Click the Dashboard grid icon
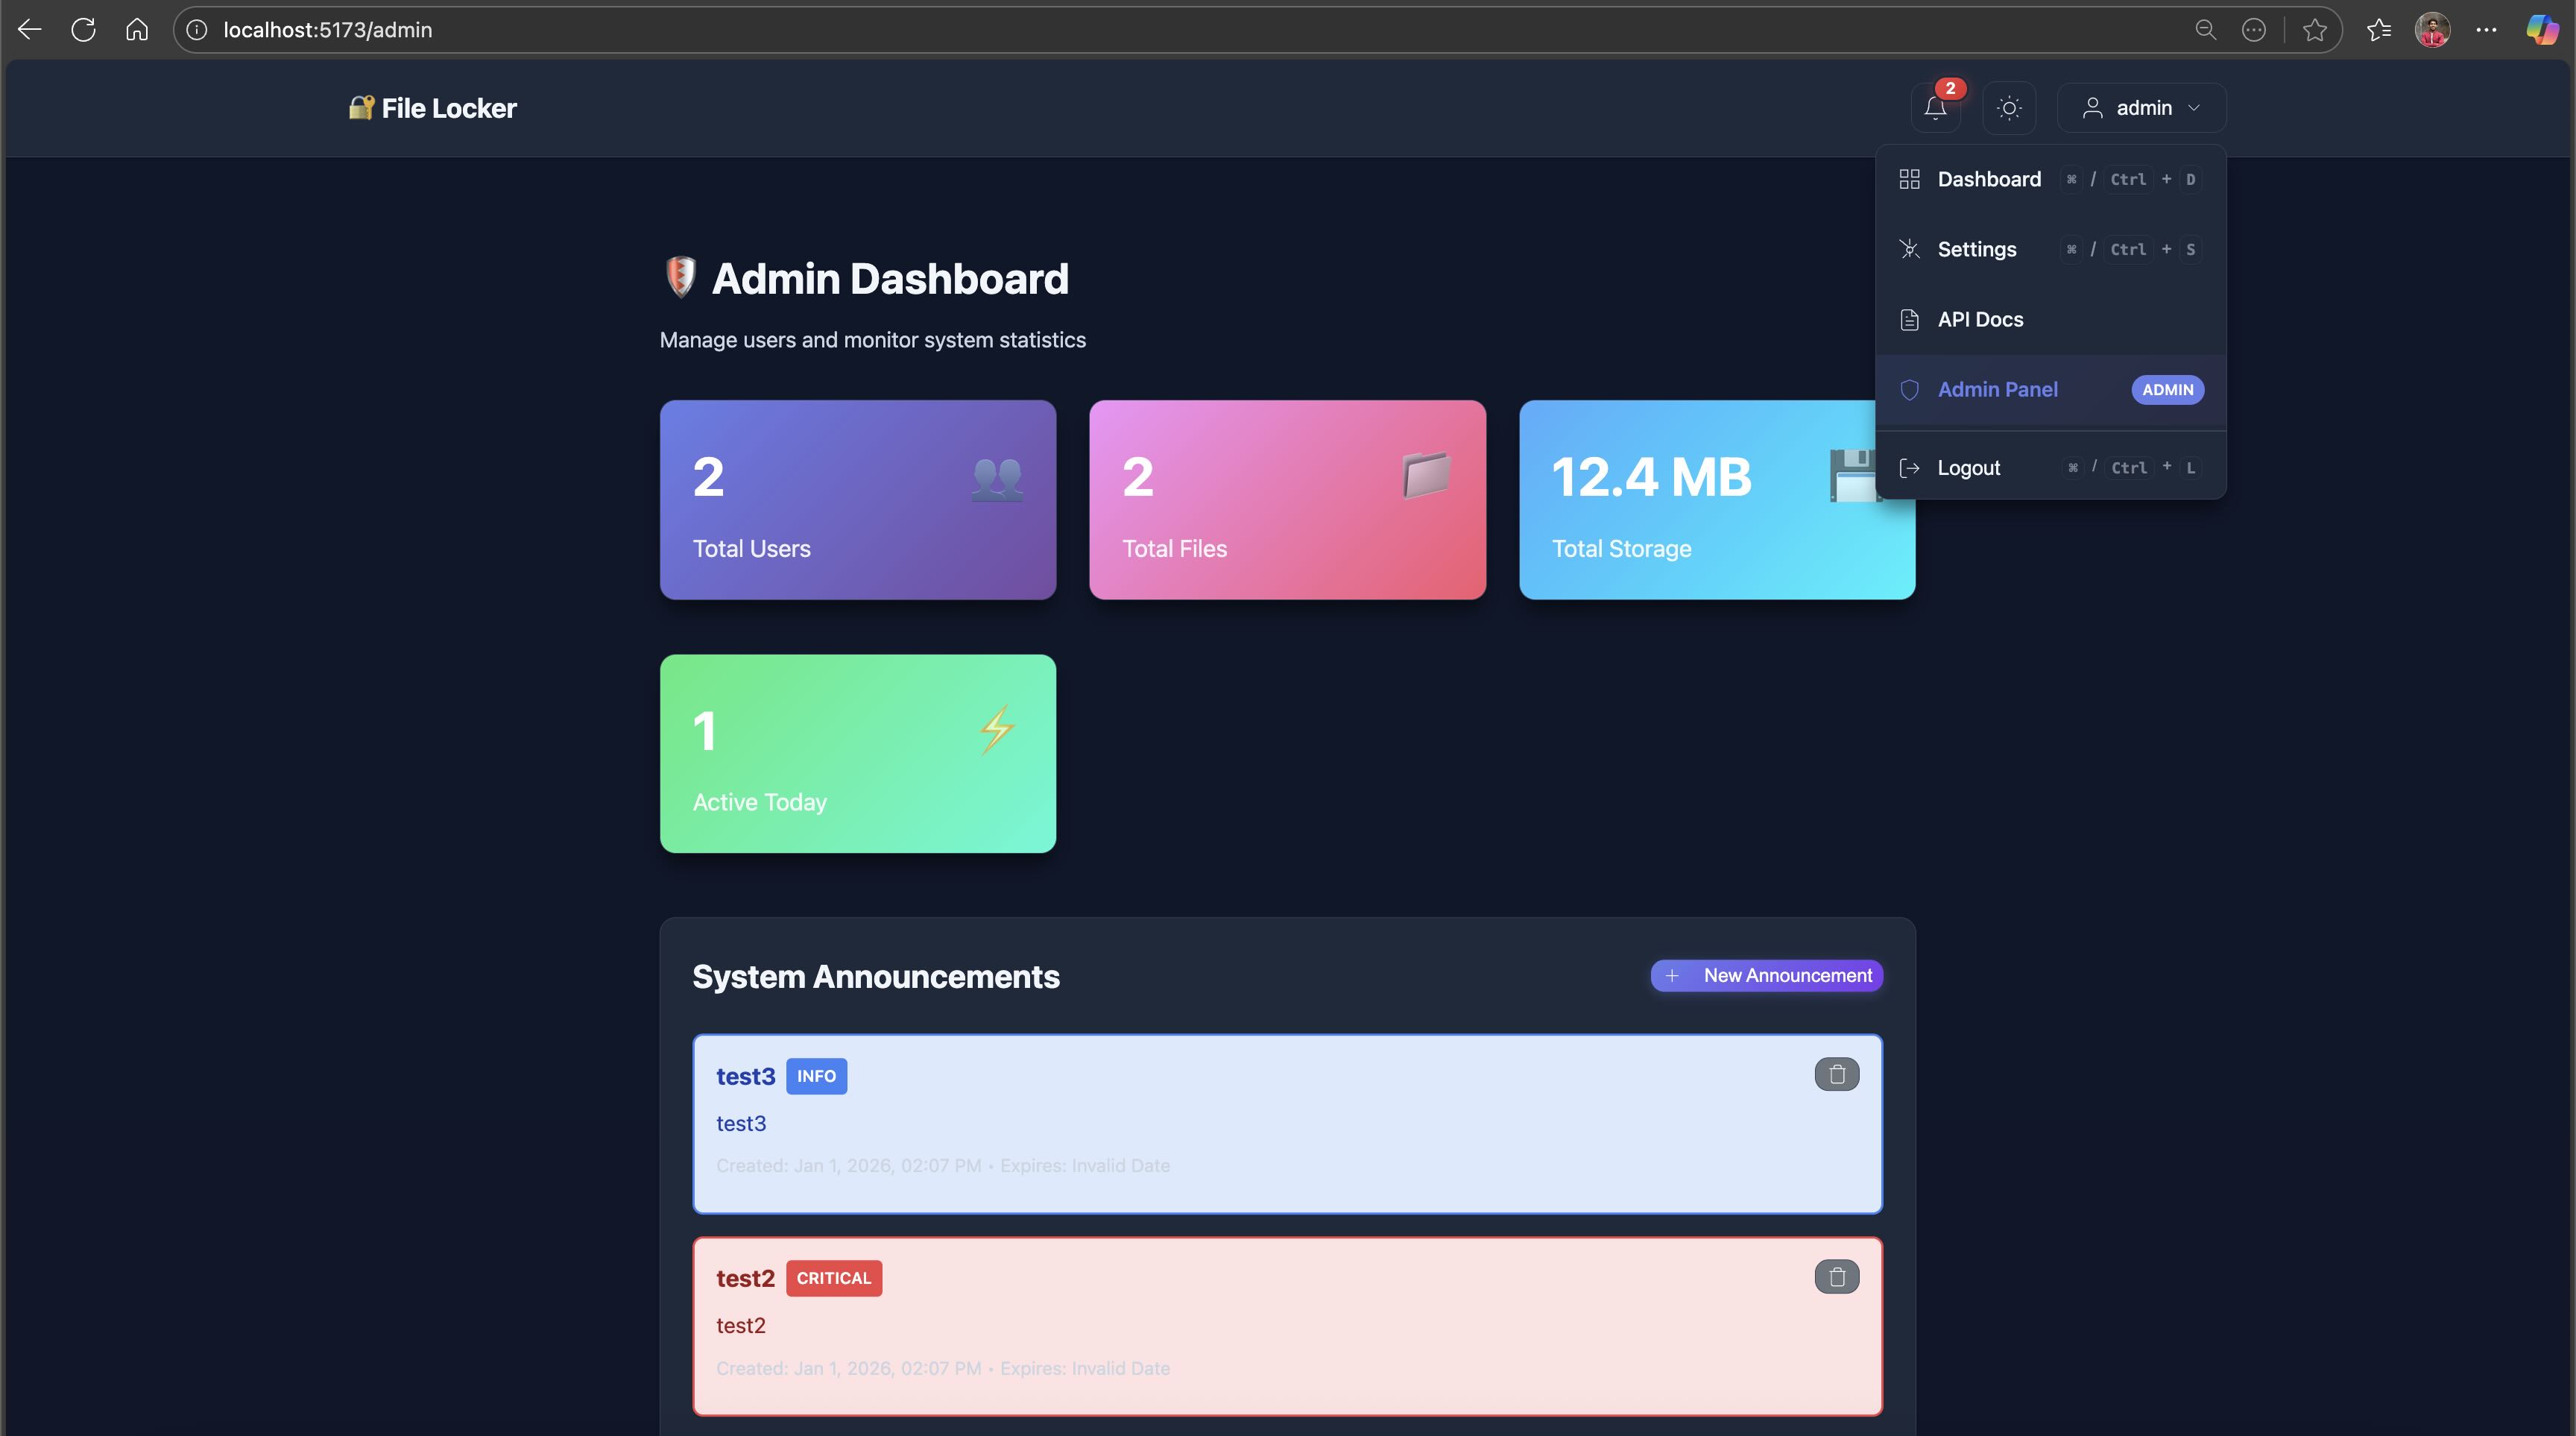2576x1436 pixels. 1909,180
